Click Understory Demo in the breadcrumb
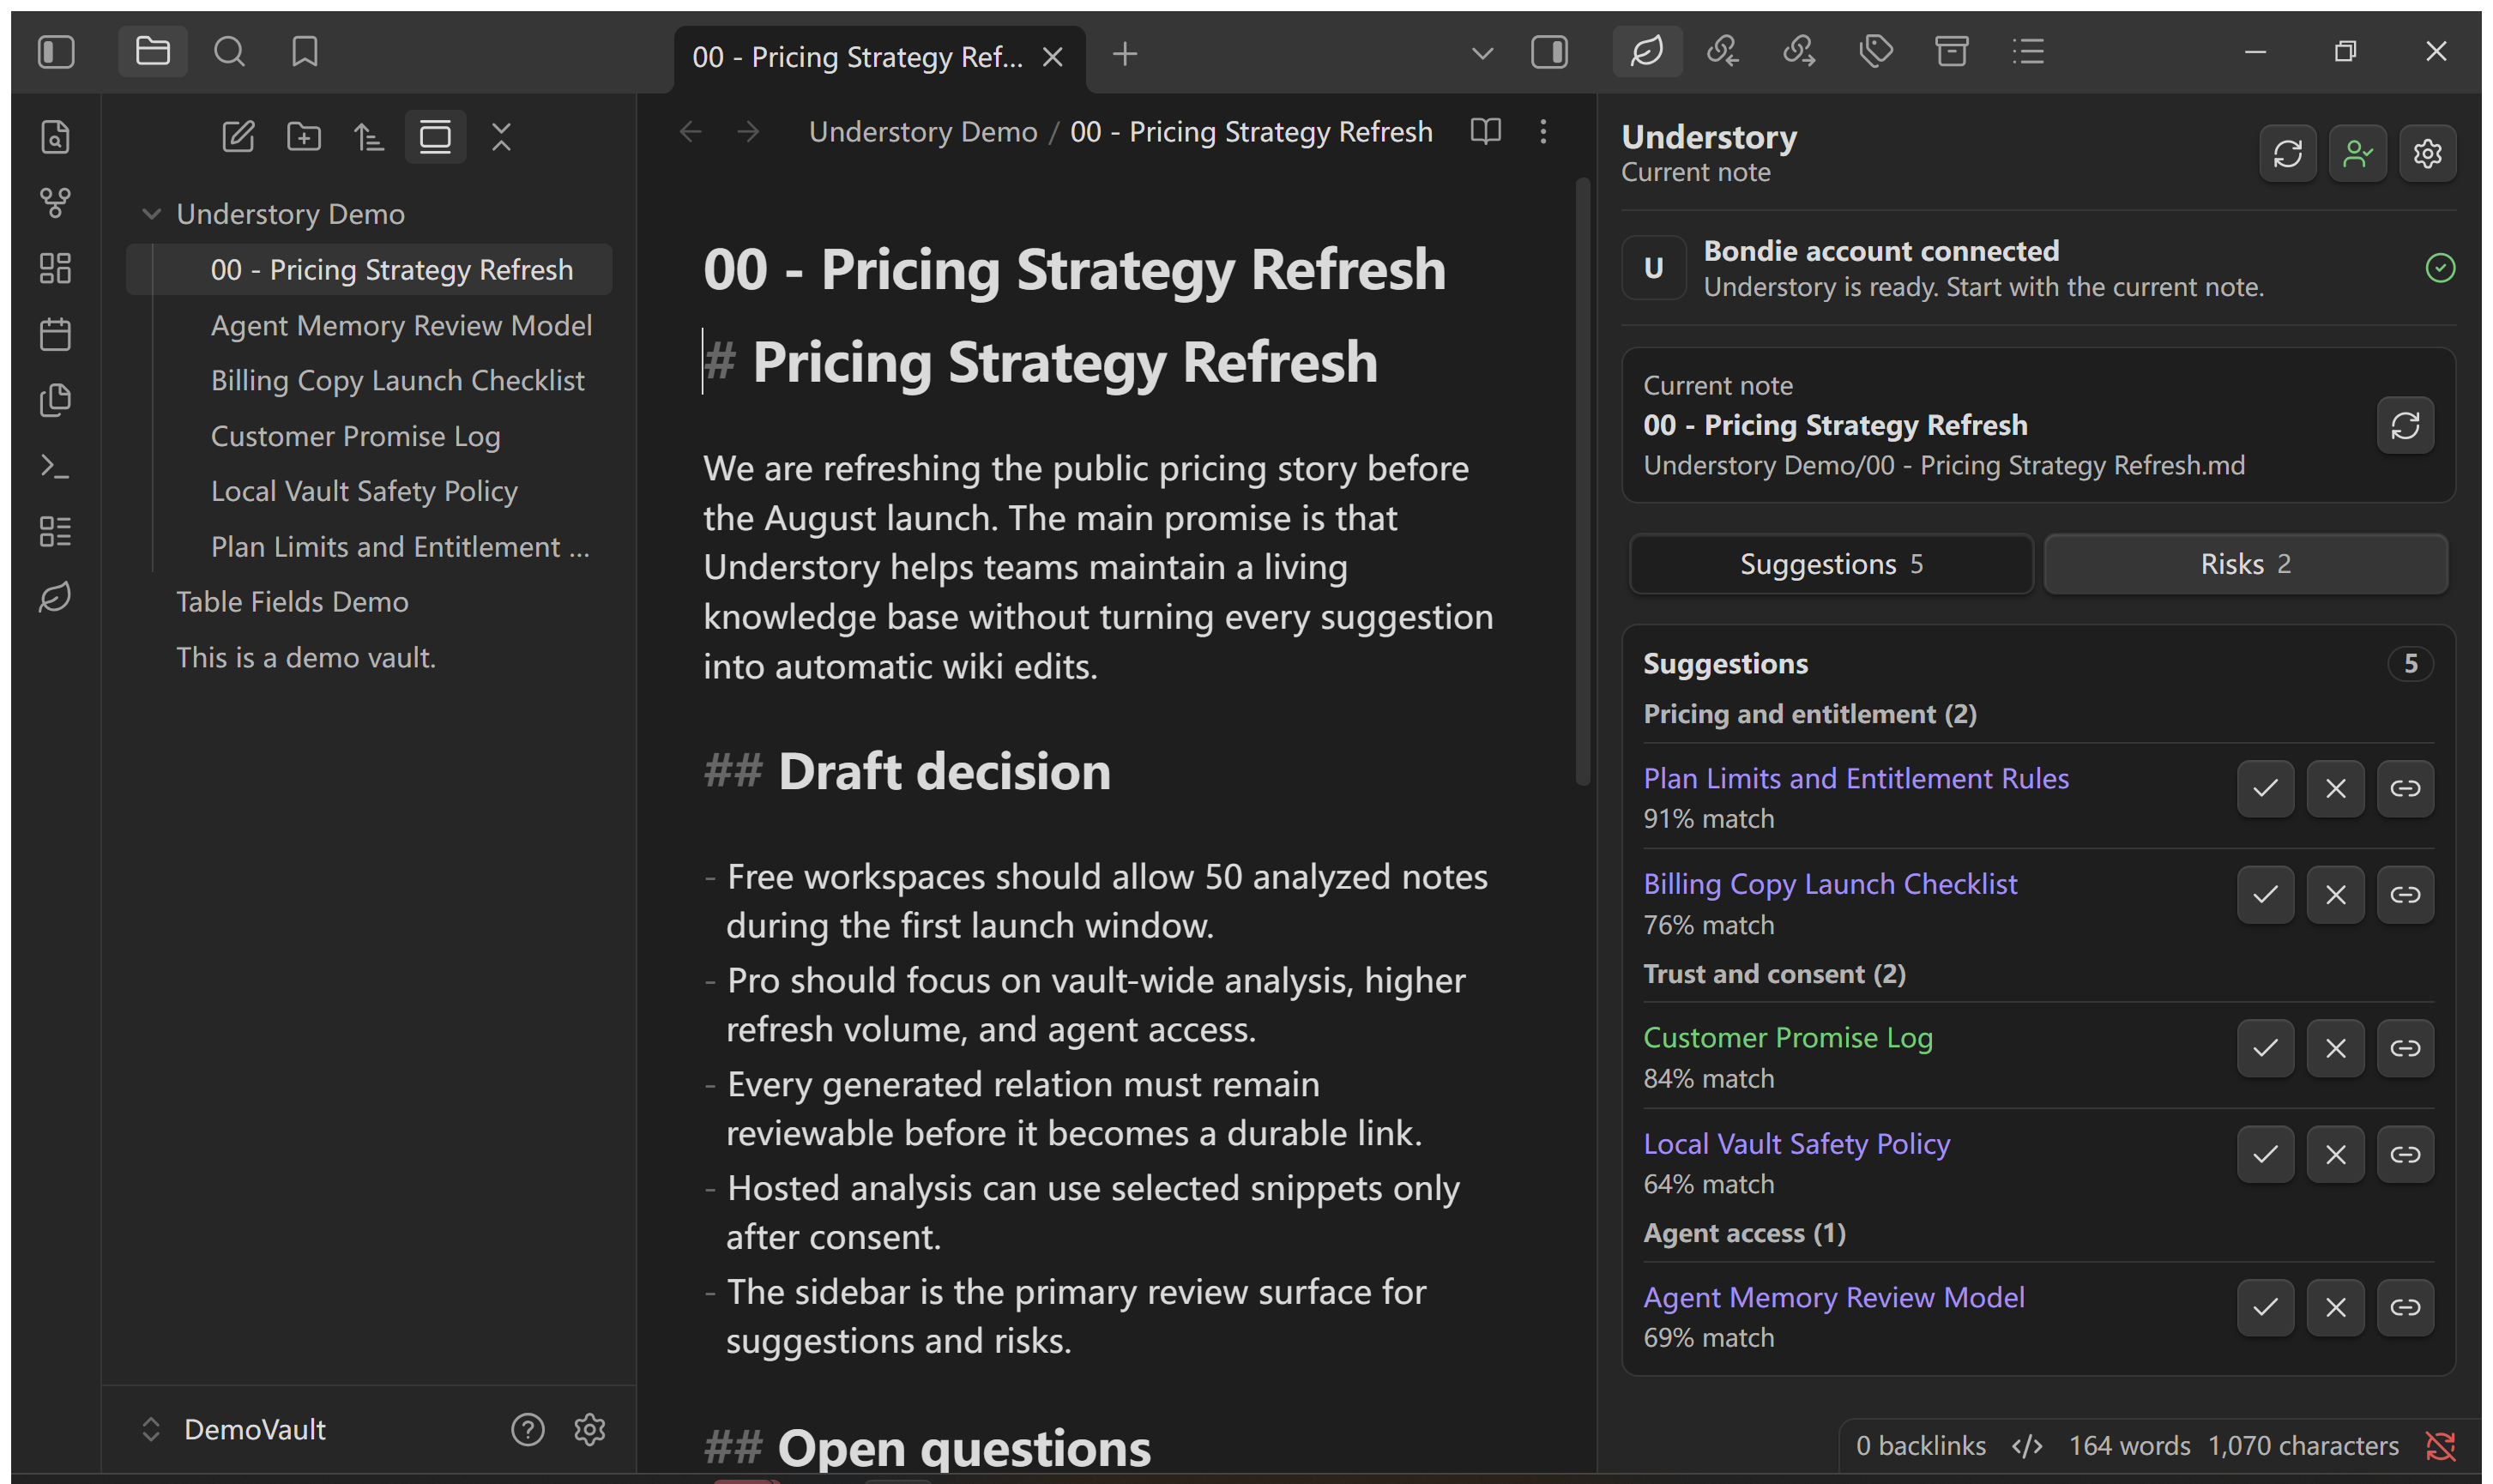2493x1484 pixels. (923, 132)
